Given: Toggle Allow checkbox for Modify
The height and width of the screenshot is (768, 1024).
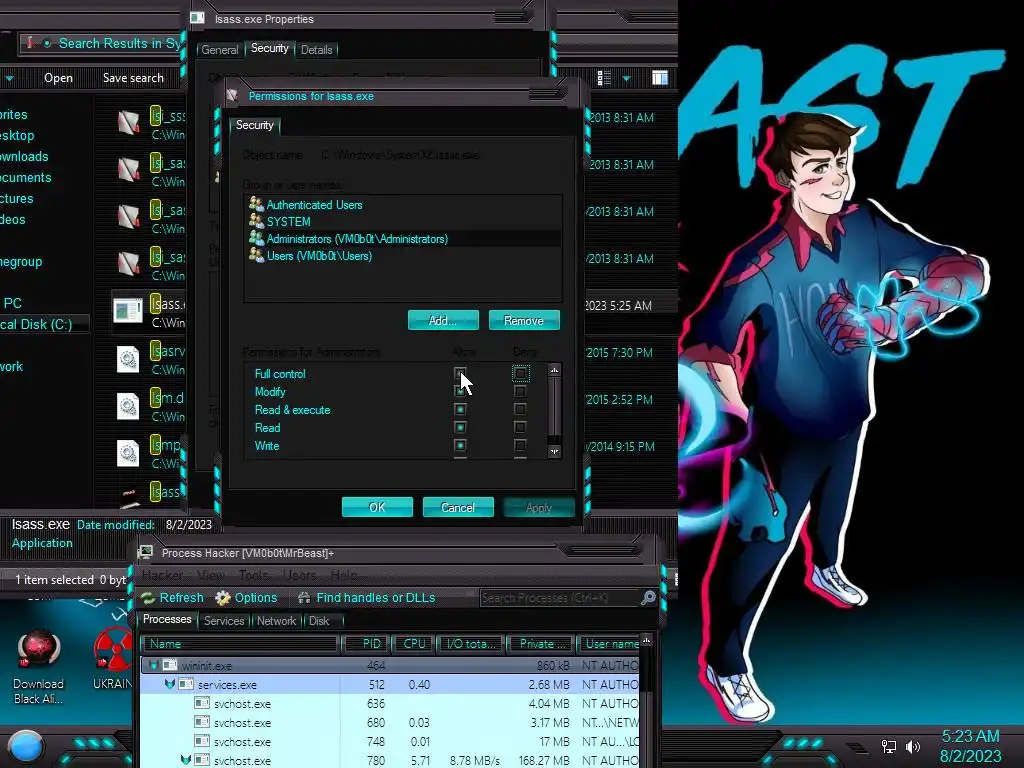Looking at the screenshot, I should (460, 391).
